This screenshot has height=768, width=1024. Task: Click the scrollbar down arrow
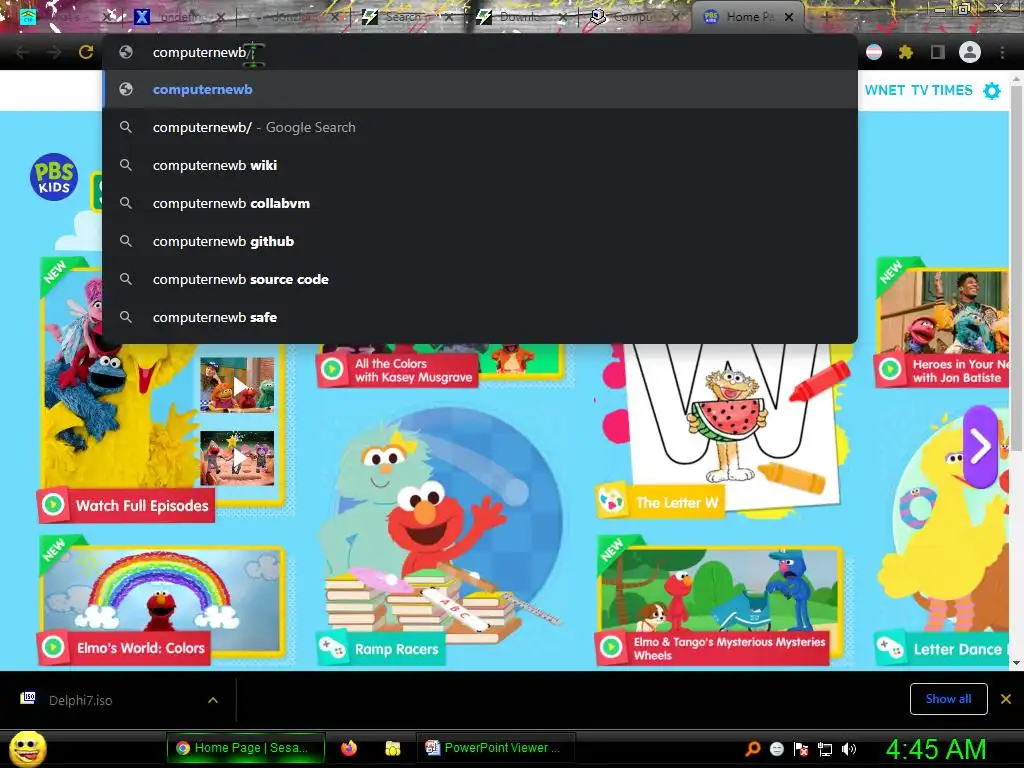tap(1016, 662)
